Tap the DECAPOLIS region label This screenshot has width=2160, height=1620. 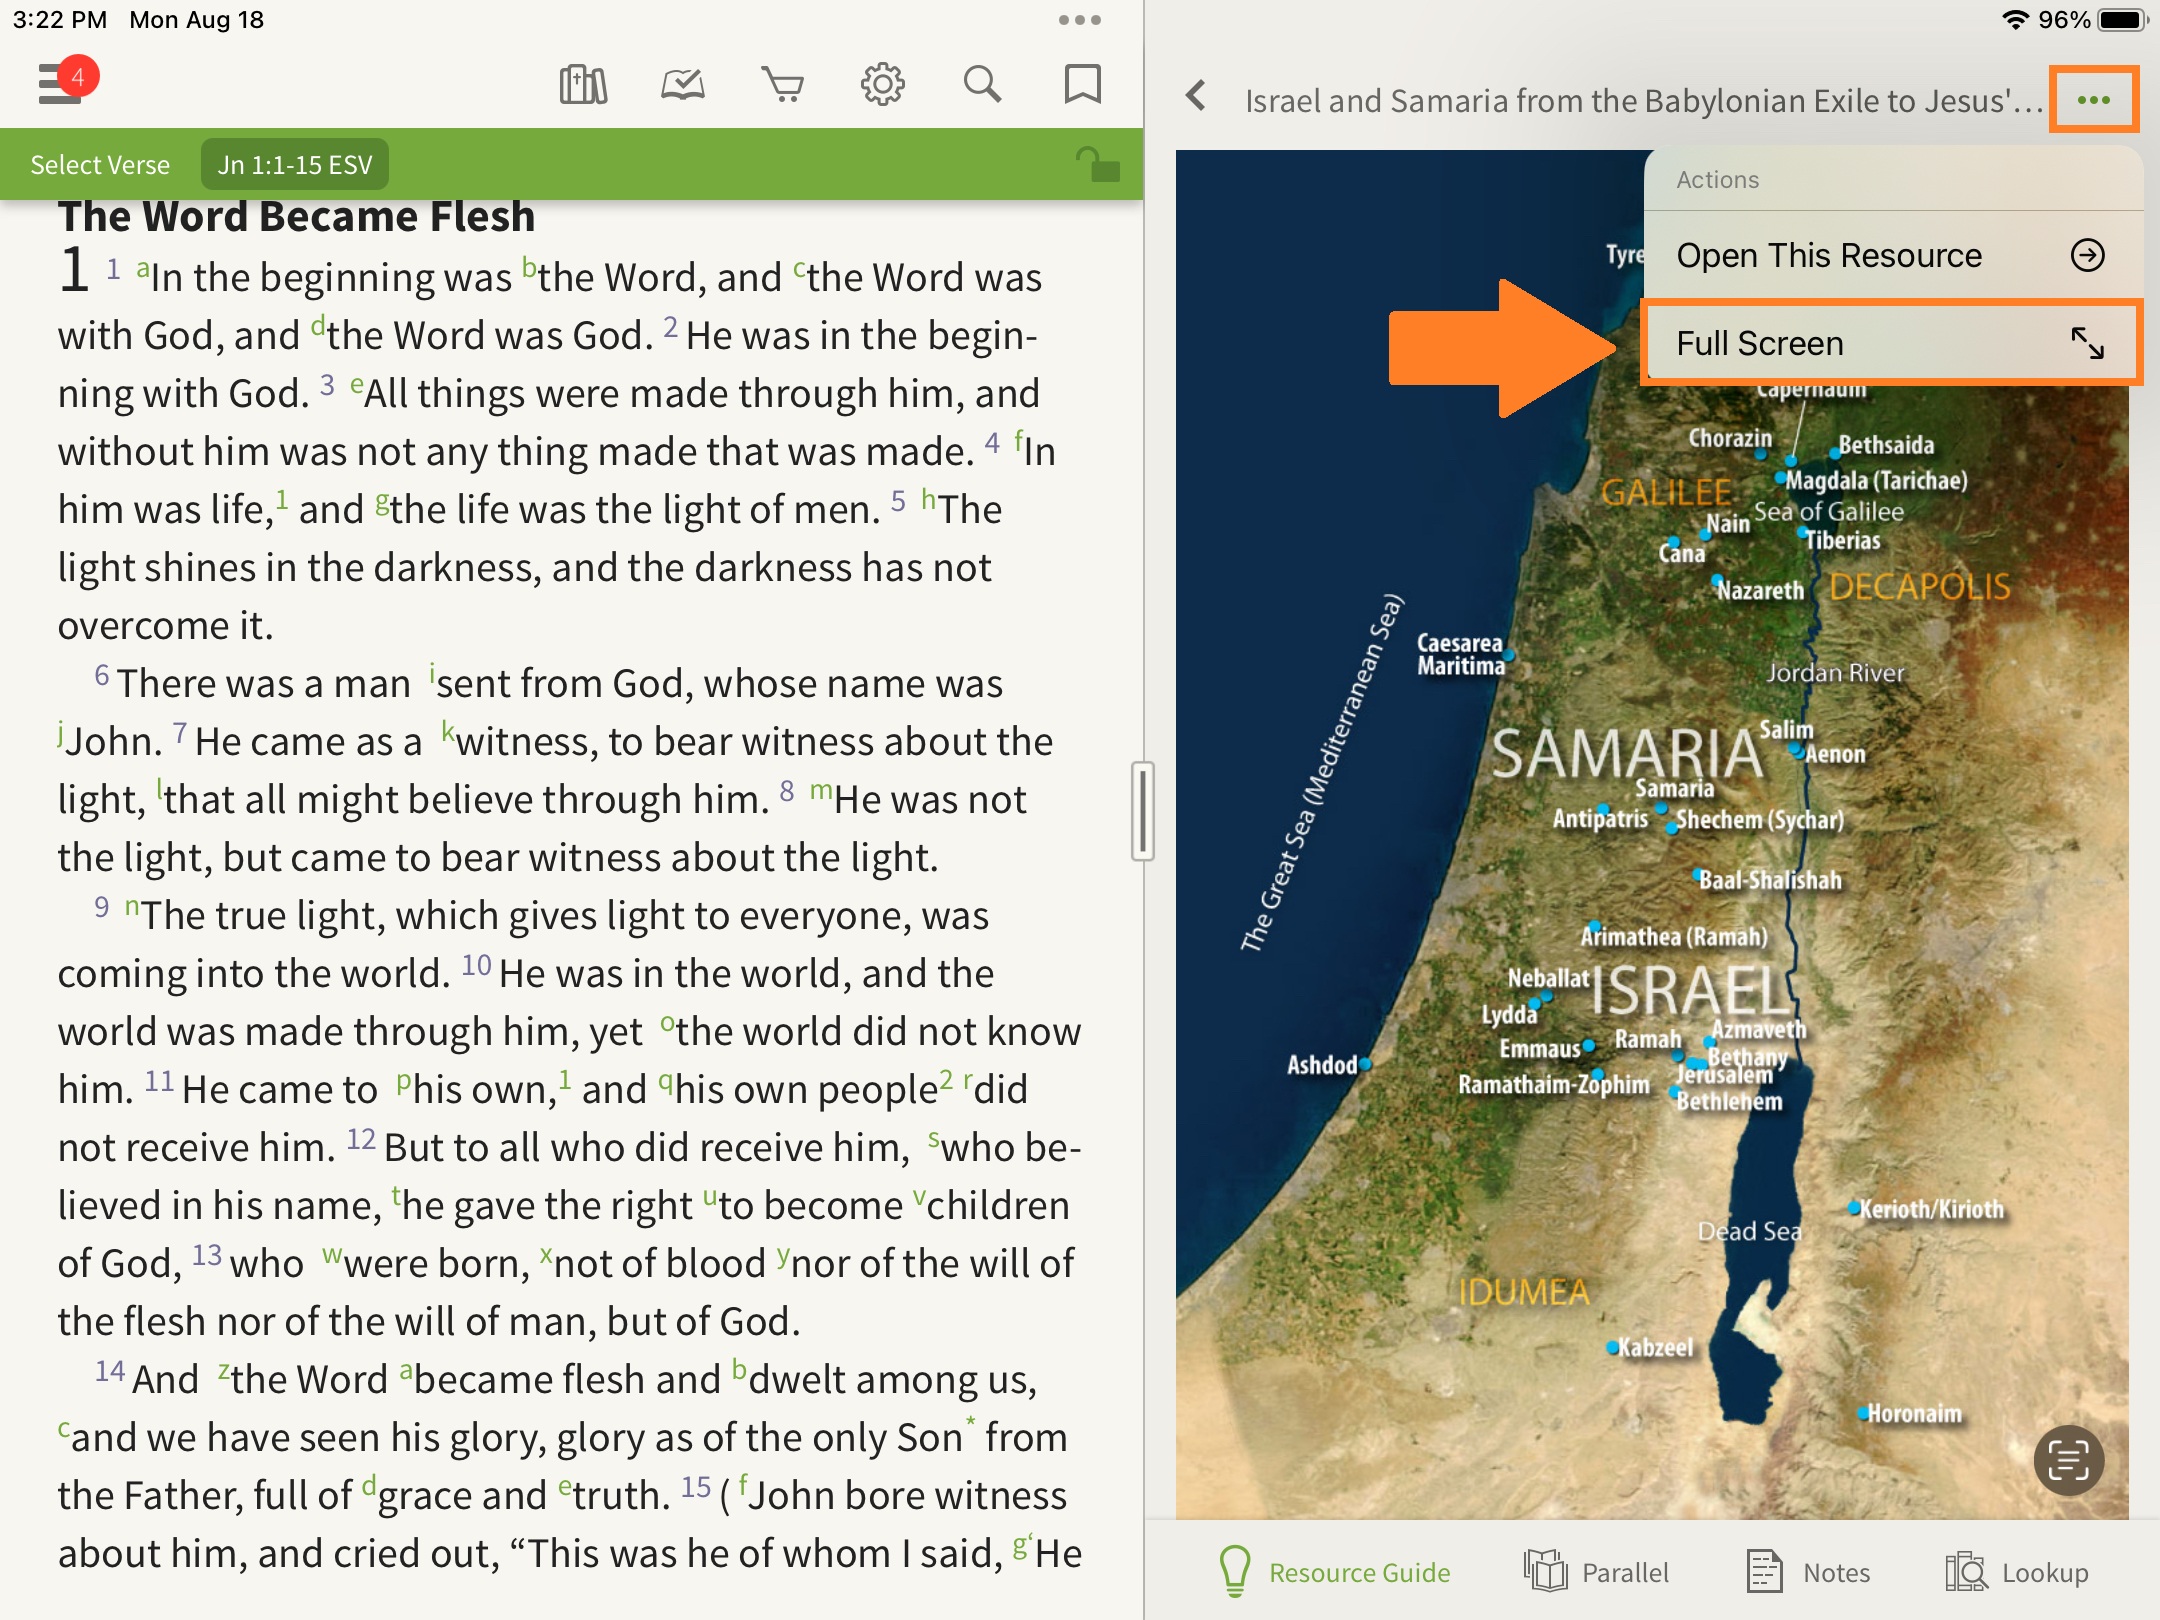click(x=1920, y=587)
